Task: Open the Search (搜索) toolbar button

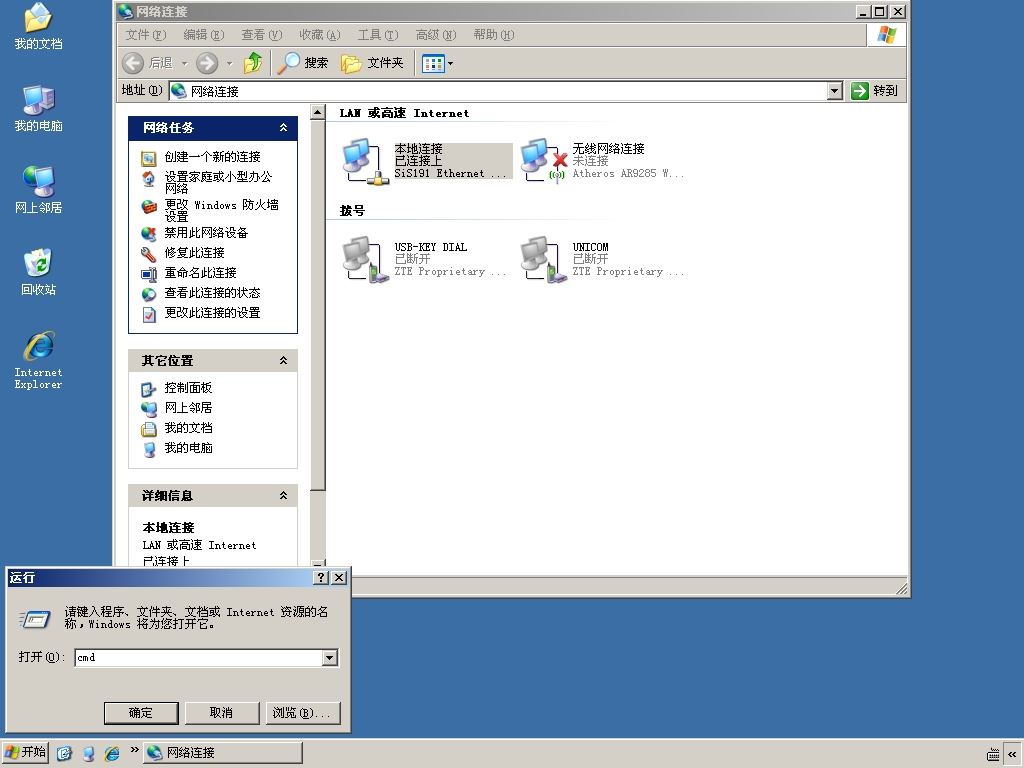Action: pyautogui.click(x=302, y=63)
